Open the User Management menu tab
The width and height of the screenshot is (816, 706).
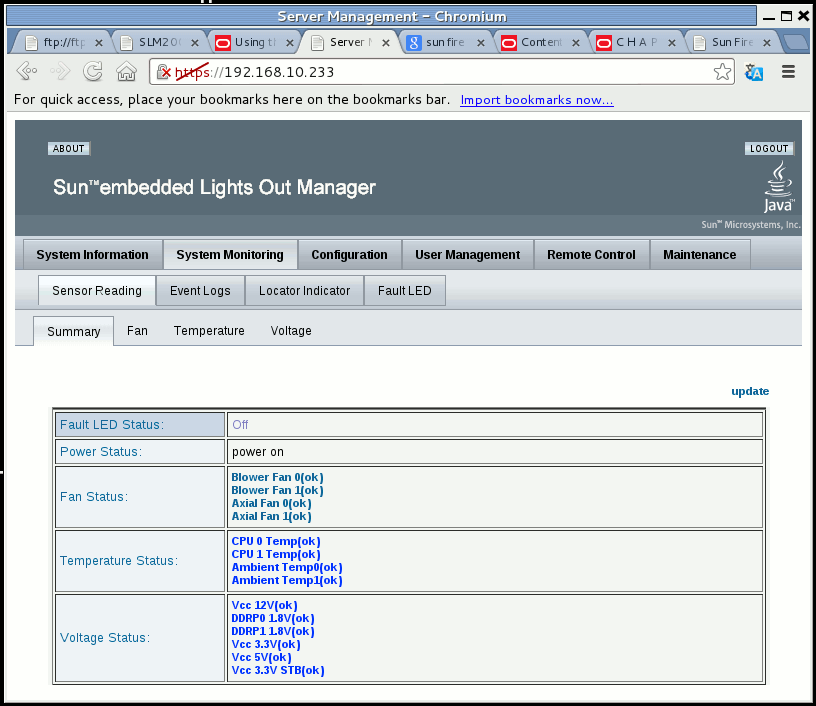(x=467, y=255)
